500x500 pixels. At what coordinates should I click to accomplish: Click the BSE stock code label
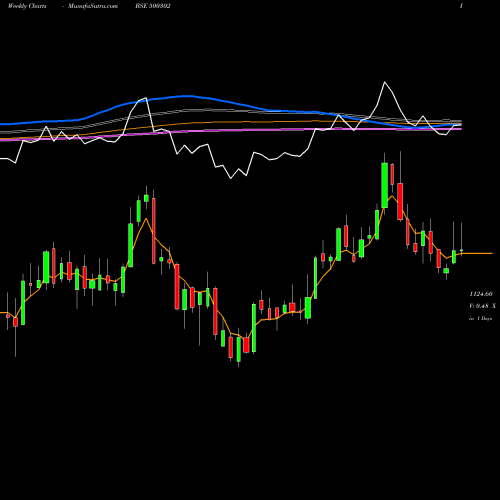153,6
